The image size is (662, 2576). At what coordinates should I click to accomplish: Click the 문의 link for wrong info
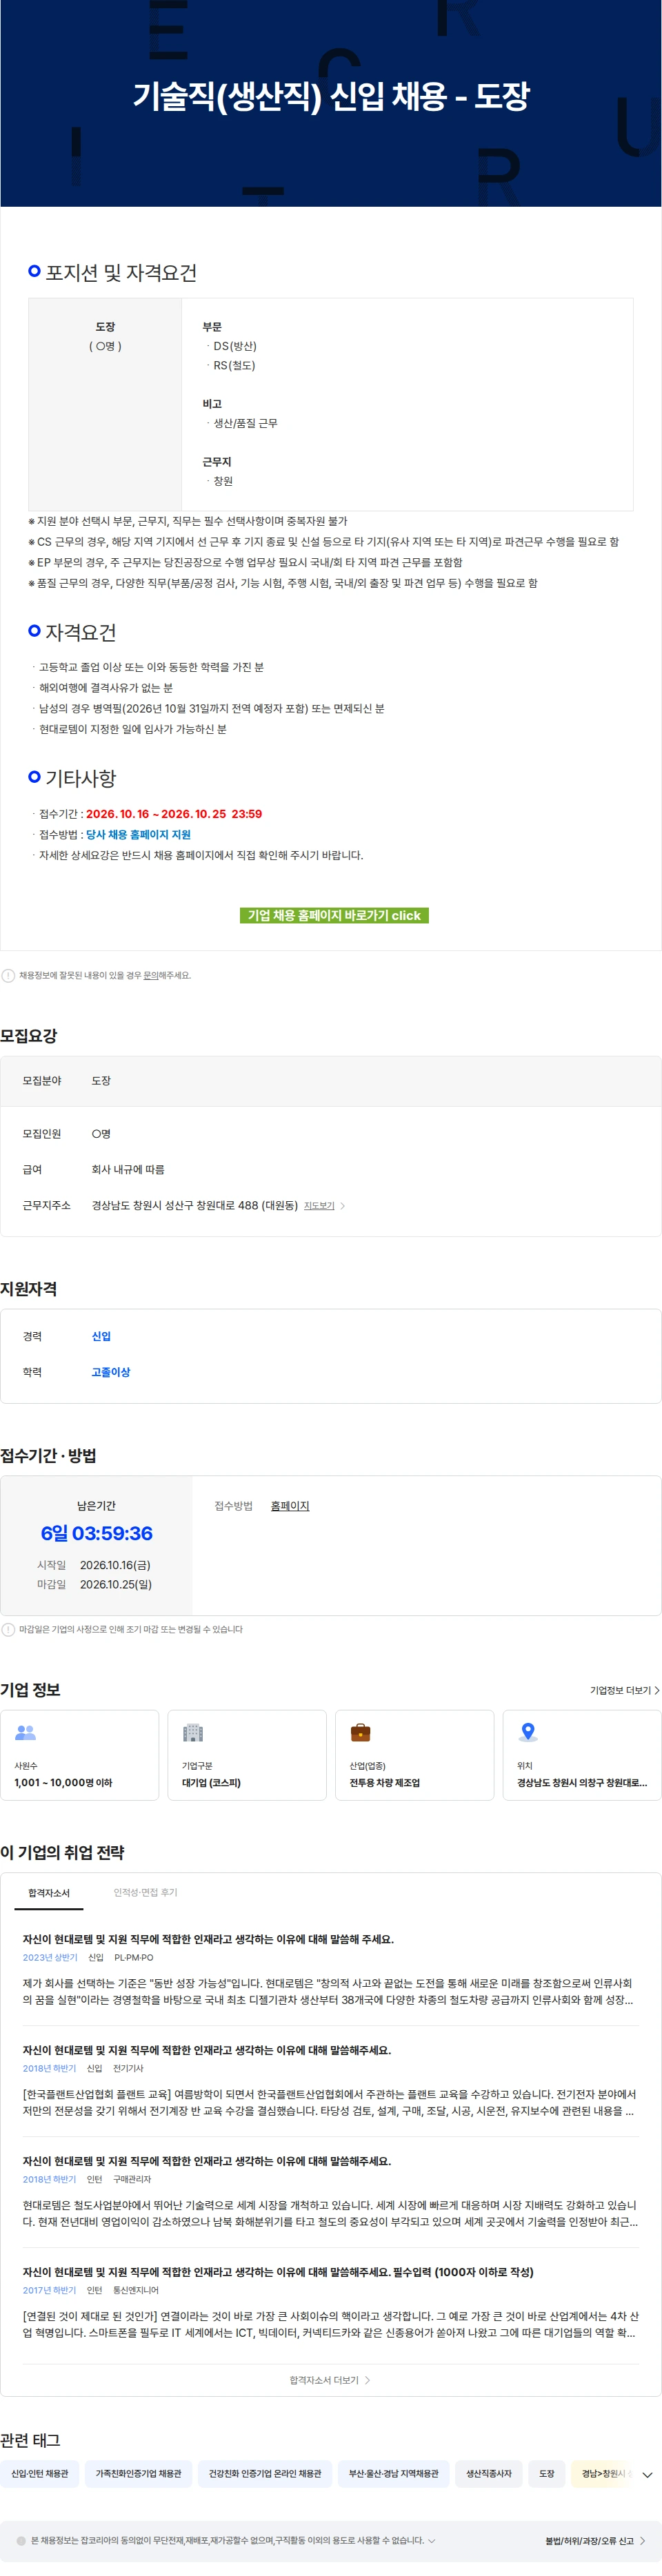pyautogui.click(x=150, y=975)
